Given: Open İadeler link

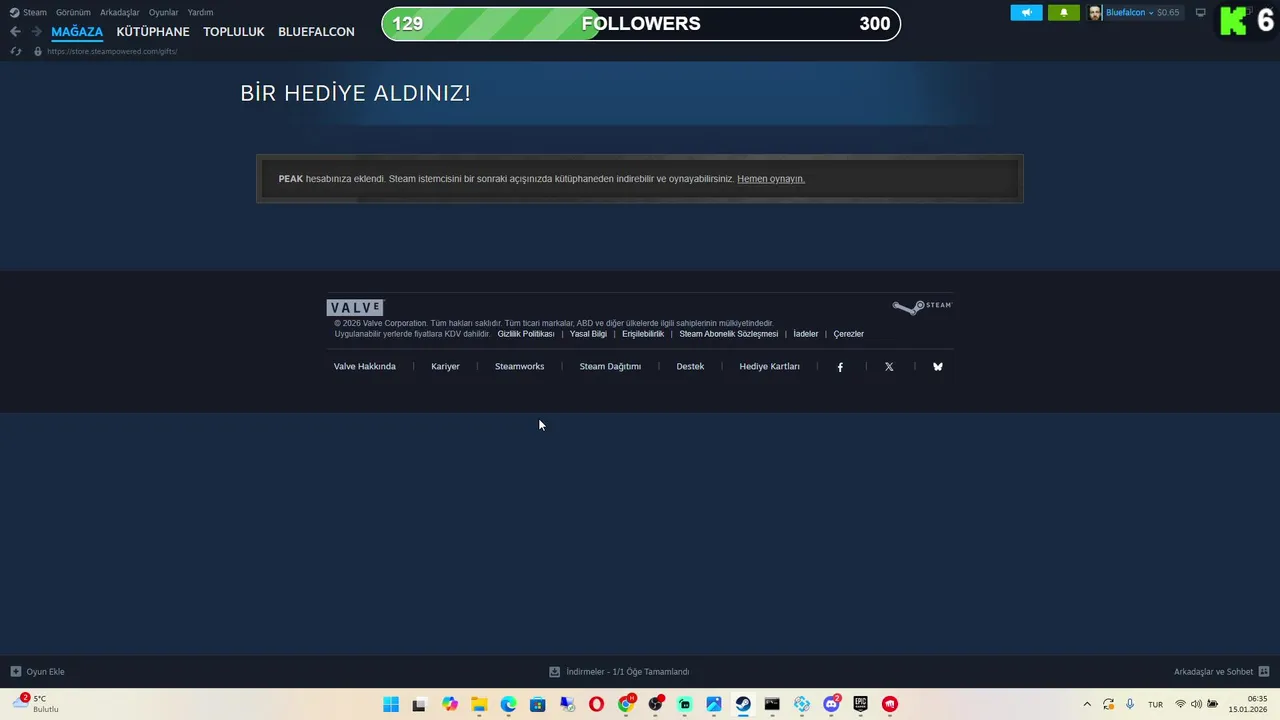Looking at the screenshot, I should tap(805, 334).
